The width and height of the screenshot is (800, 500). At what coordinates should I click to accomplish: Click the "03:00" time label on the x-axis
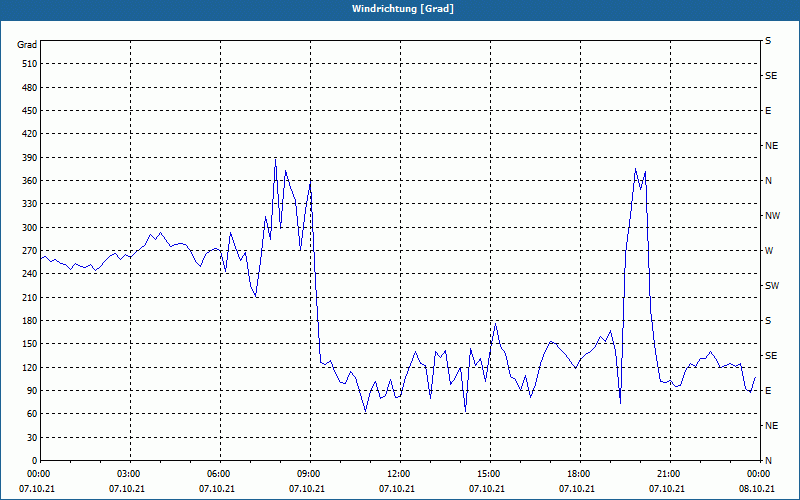(x=127, y=474)
